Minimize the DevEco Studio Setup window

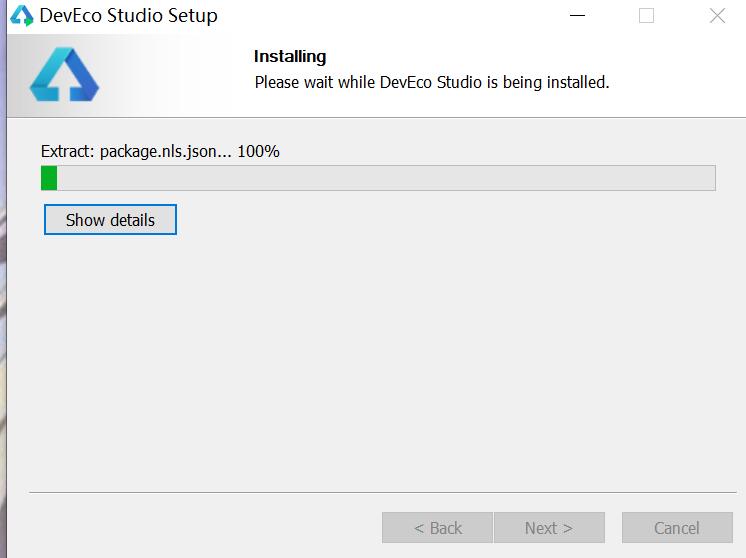[577, 16]
